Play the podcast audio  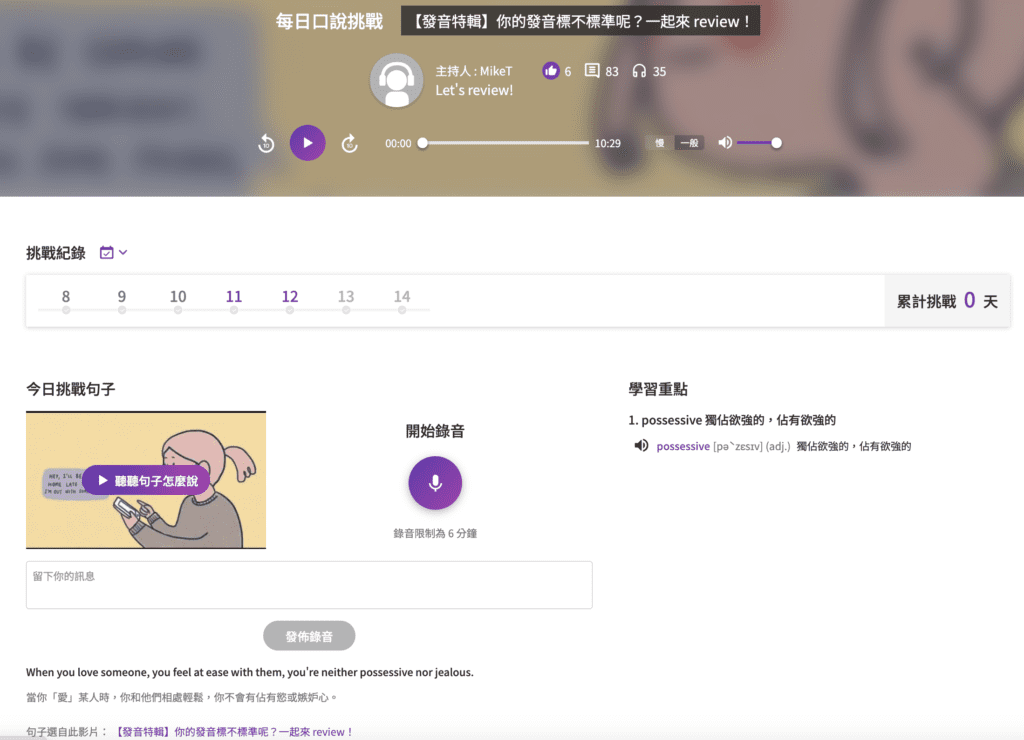pyautogui.click(x=308, y=143)
